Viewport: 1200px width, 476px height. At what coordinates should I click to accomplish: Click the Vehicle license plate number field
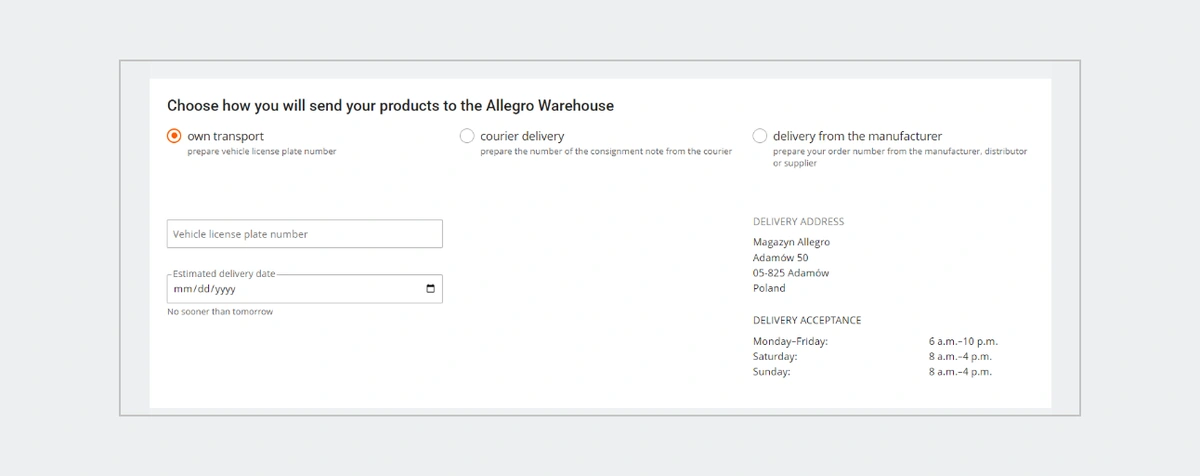tap(304, 234)
